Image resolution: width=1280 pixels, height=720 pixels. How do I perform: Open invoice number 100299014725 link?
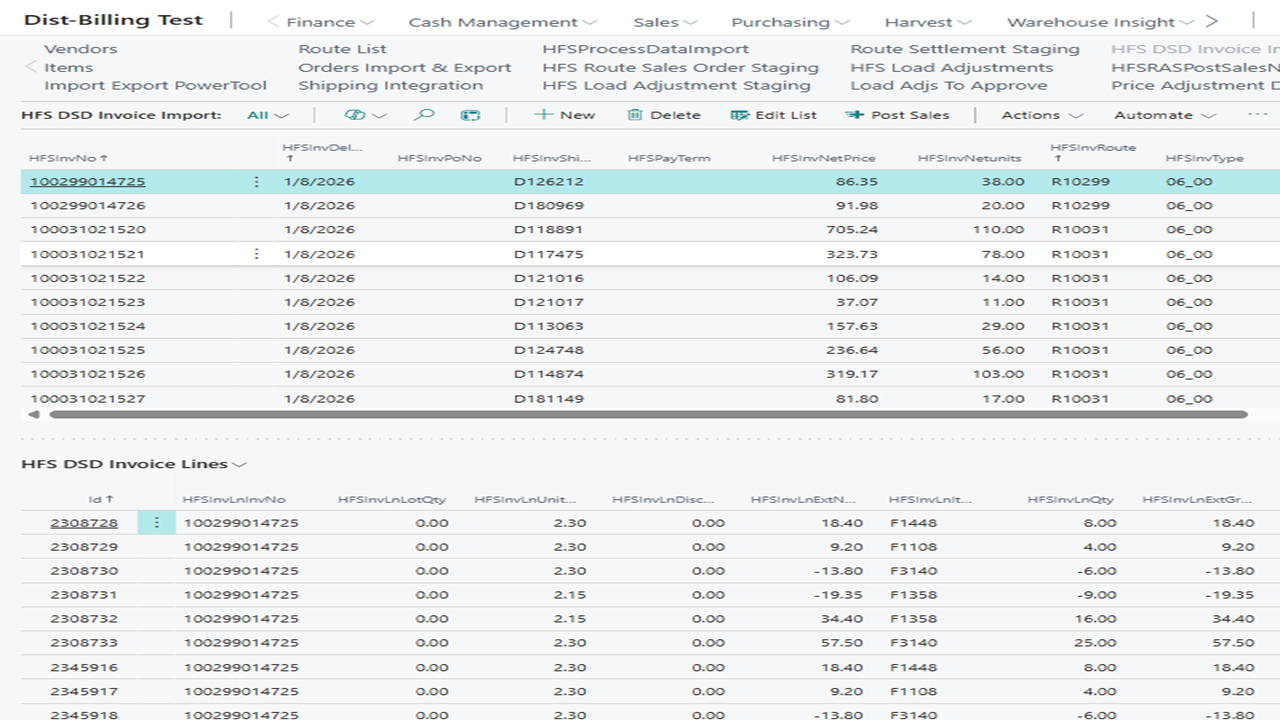coord(87,182)
